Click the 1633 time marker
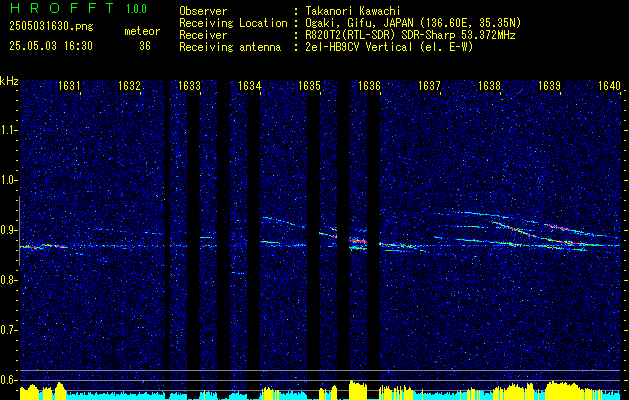The image size is (629, 400). click(x=189, y=86)
